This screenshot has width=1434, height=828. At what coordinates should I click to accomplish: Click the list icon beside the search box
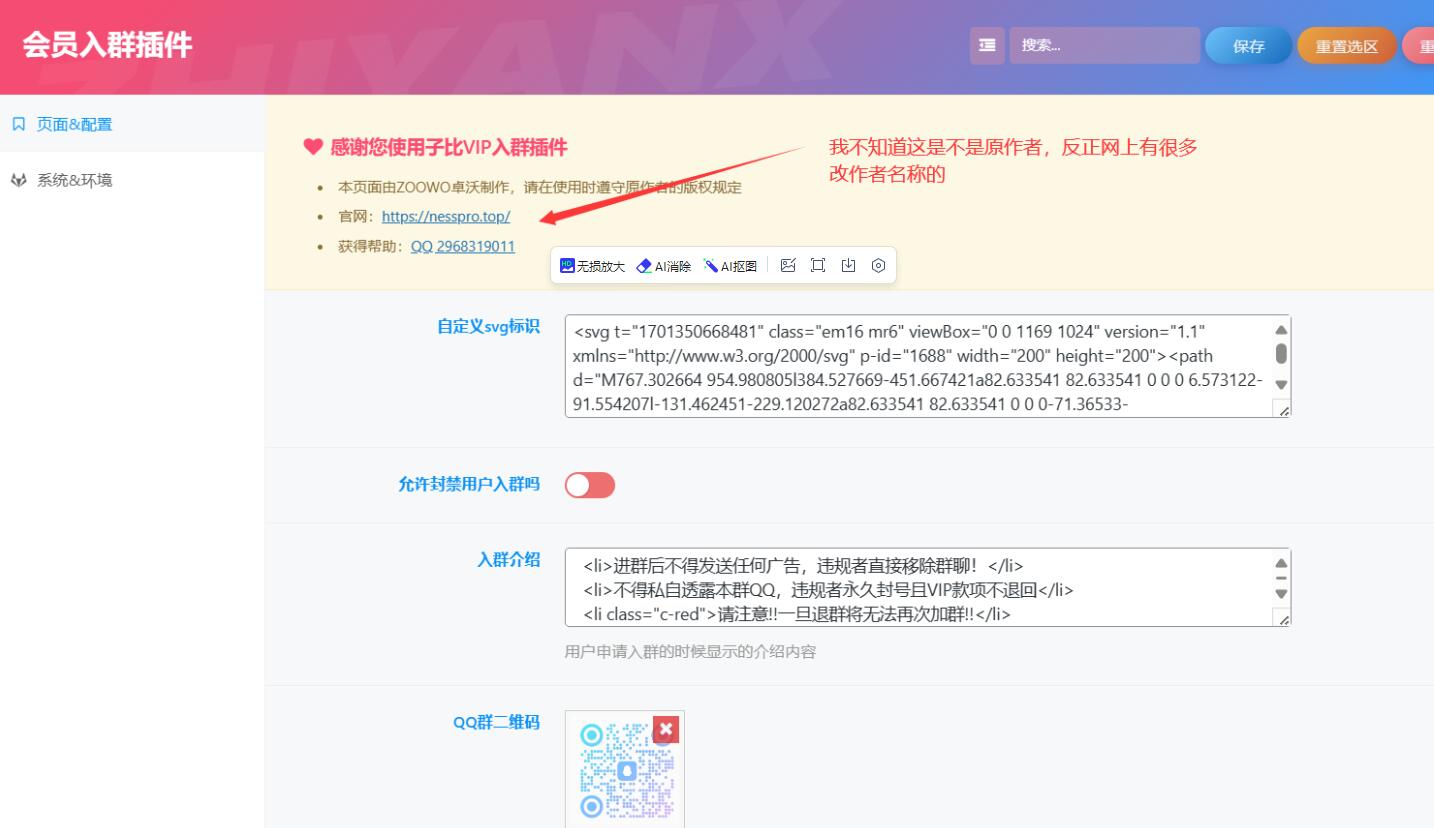[986, 45]
